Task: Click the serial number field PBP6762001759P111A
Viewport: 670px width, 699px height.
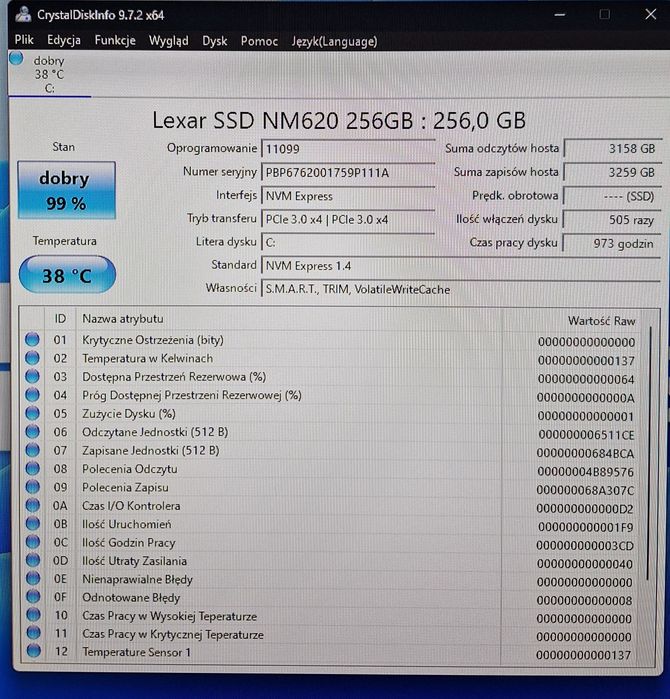Action: click(348, 173)
